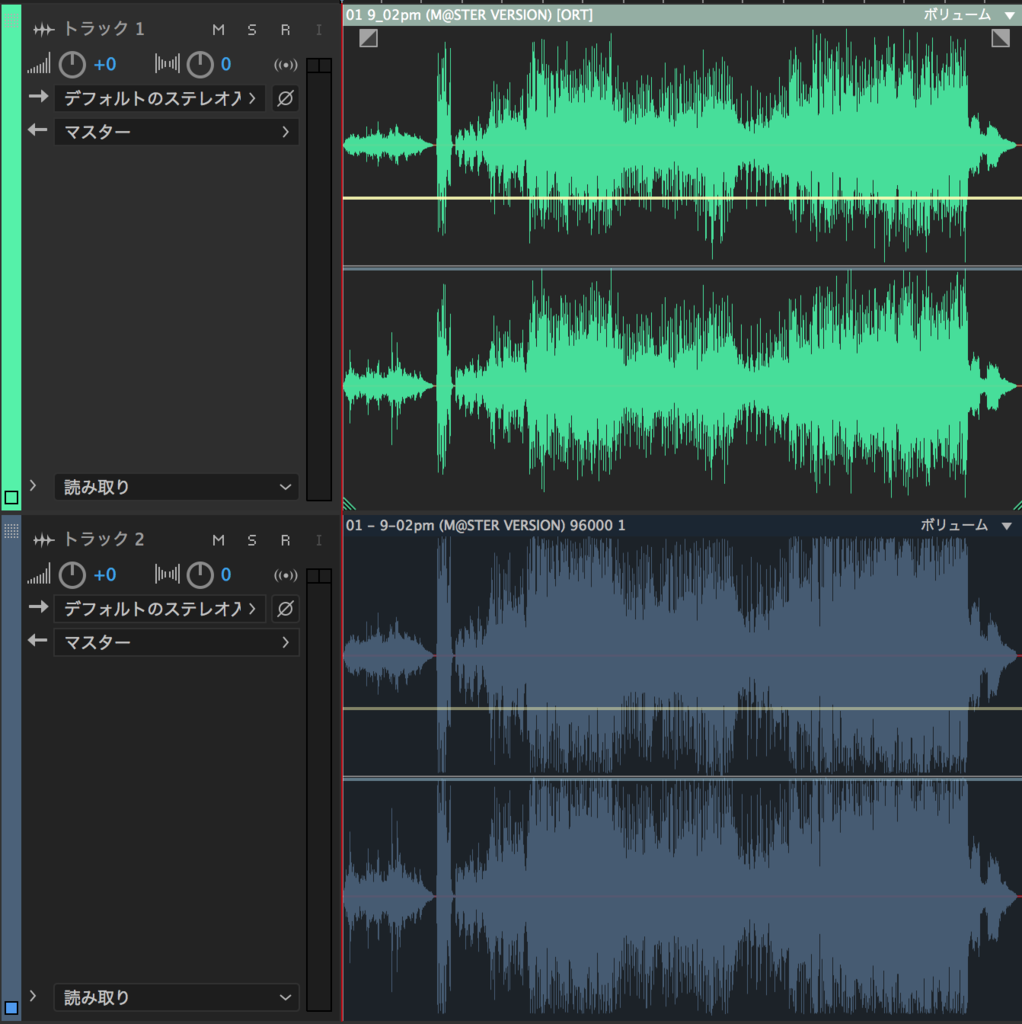This screenshot has width=1022, height=1024.
Task: Open Track 2 output selector マスター
Action: tap(176, 643)
